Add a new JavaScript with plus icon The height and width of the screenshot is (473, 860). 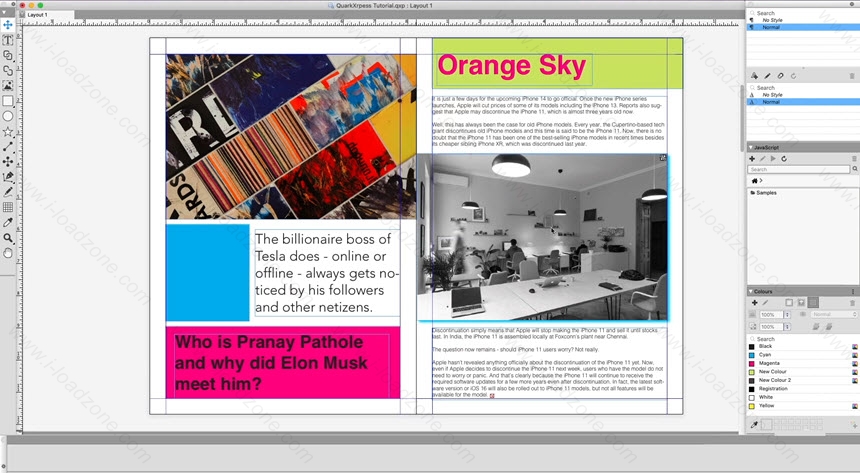click(752, 159)
